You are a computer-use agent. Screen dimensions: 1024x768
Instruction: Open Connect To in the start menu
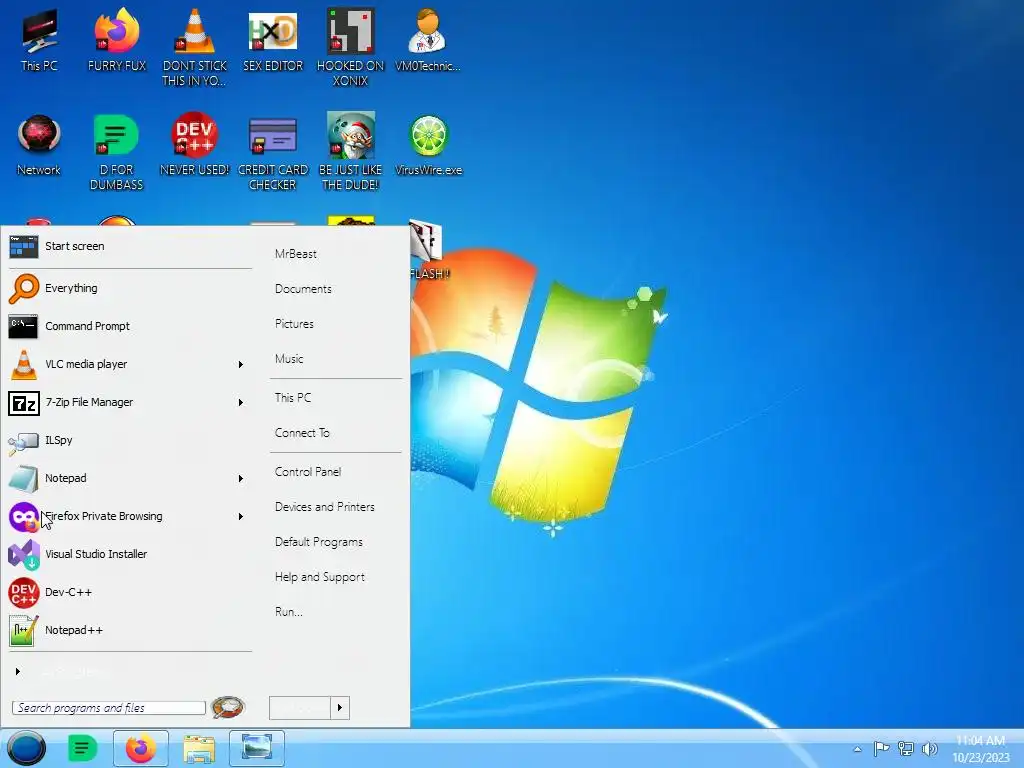pos(302,433)
